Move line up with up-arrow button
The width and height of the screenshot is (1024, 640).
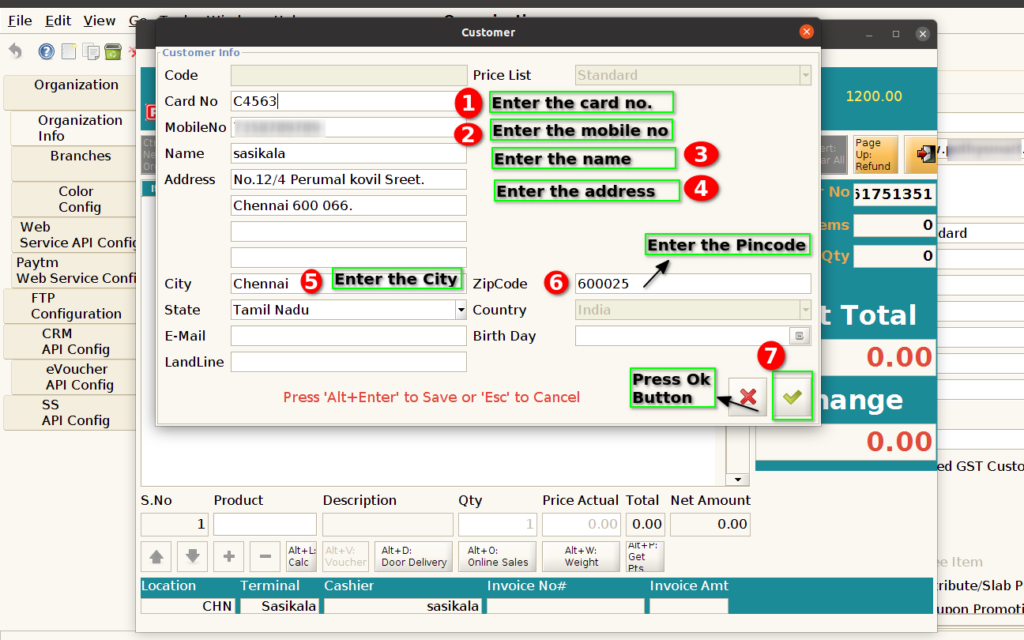coord(156,556)
